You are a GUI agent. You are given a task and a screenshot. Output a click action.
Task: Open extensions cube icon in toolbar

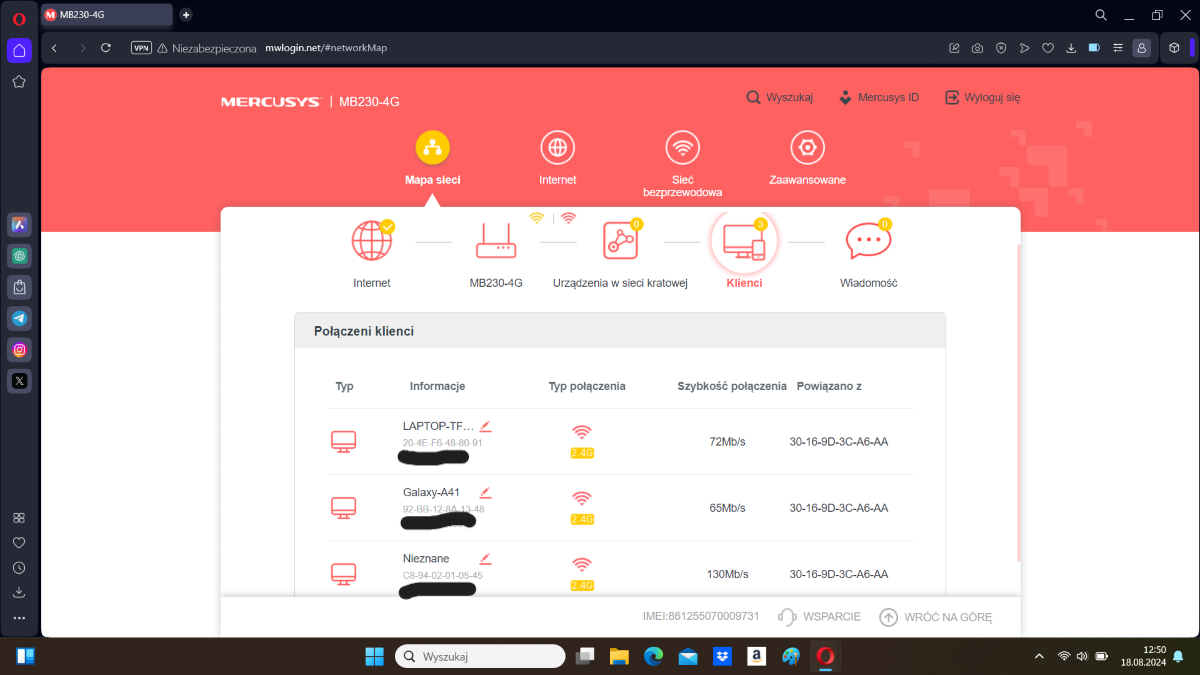pyautogui.click(x=1175, y=48)
